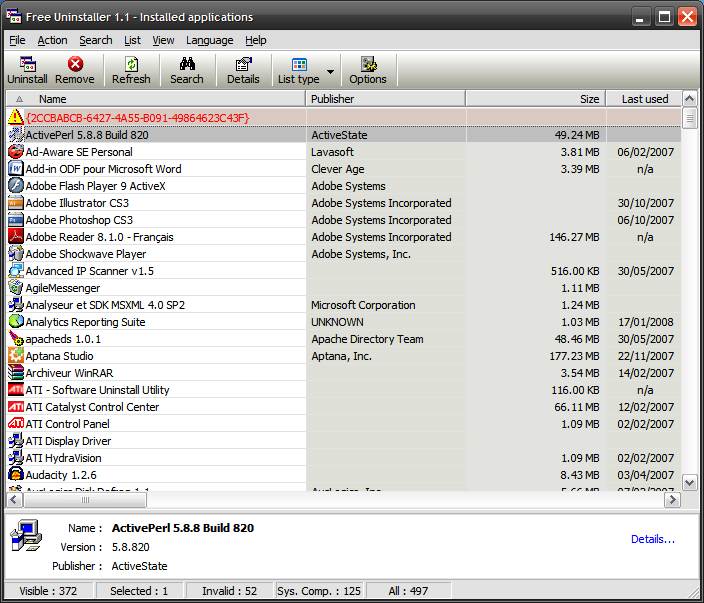Click the Add-in ODF Word icon

(x=16, y=168)
